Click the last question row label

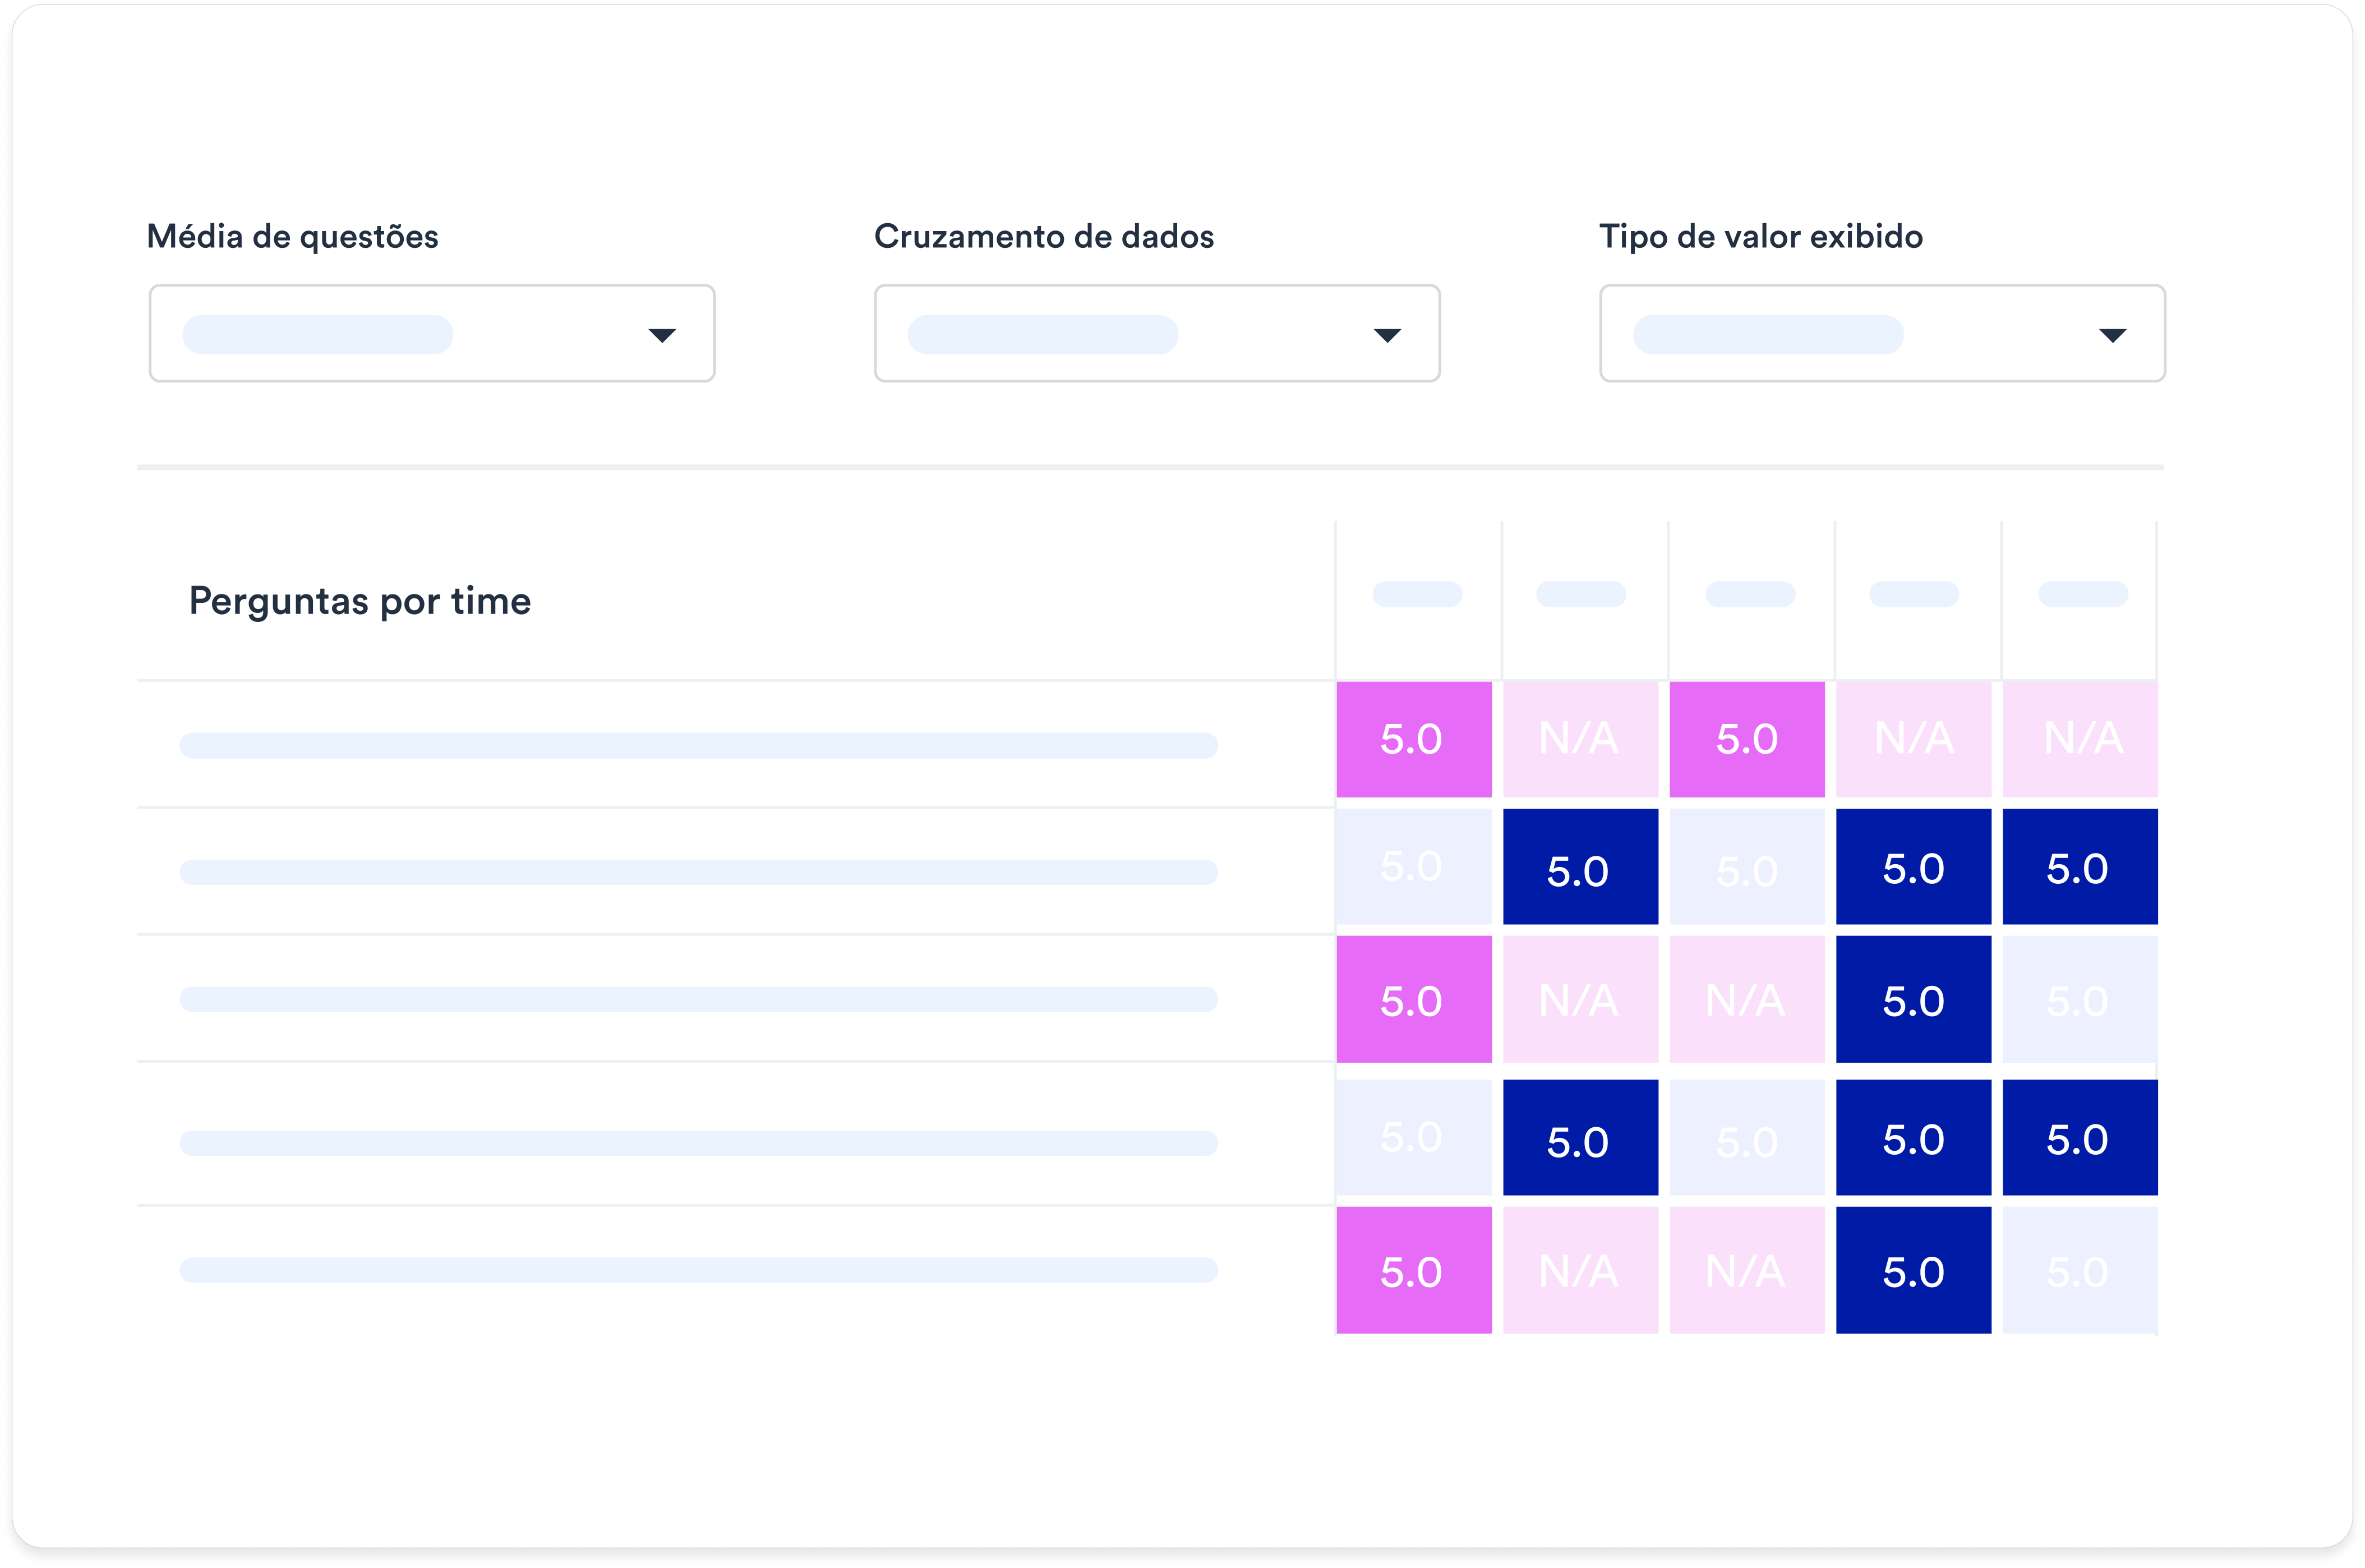click(698, 1270)
